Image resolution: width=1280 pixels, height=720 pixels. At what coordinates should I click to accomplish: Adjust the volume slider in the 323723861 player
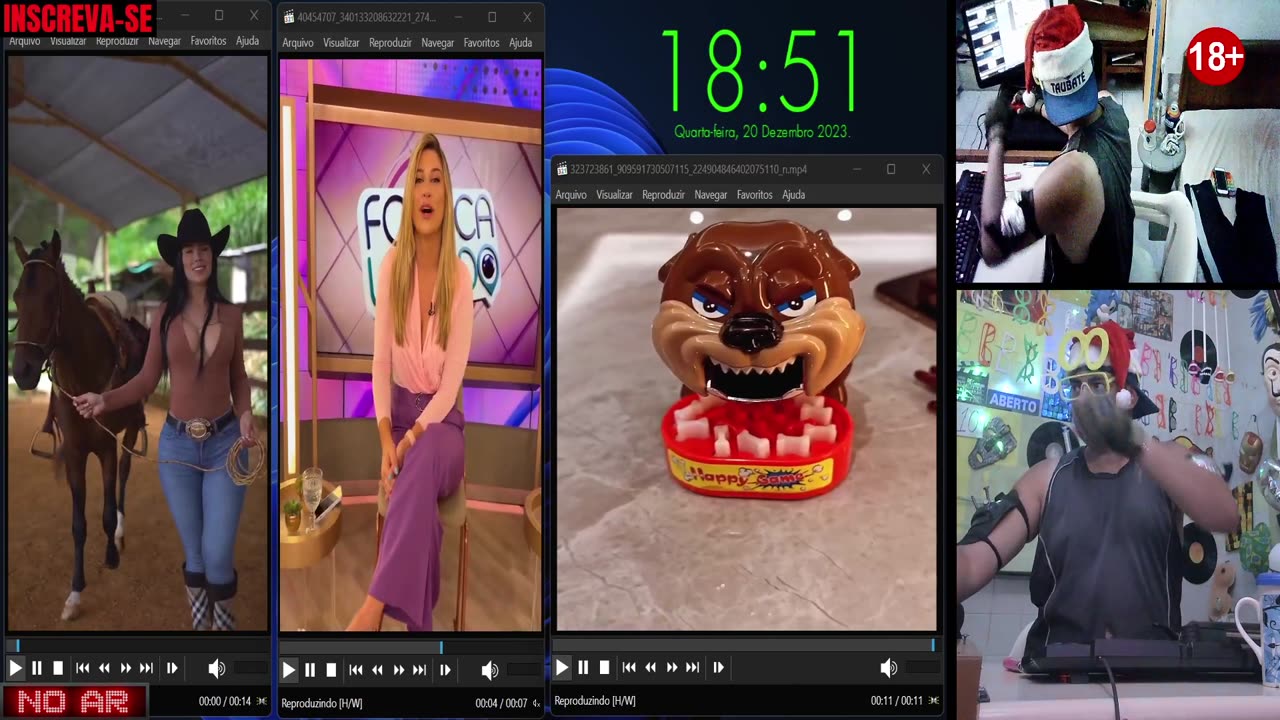coord(921,668)
